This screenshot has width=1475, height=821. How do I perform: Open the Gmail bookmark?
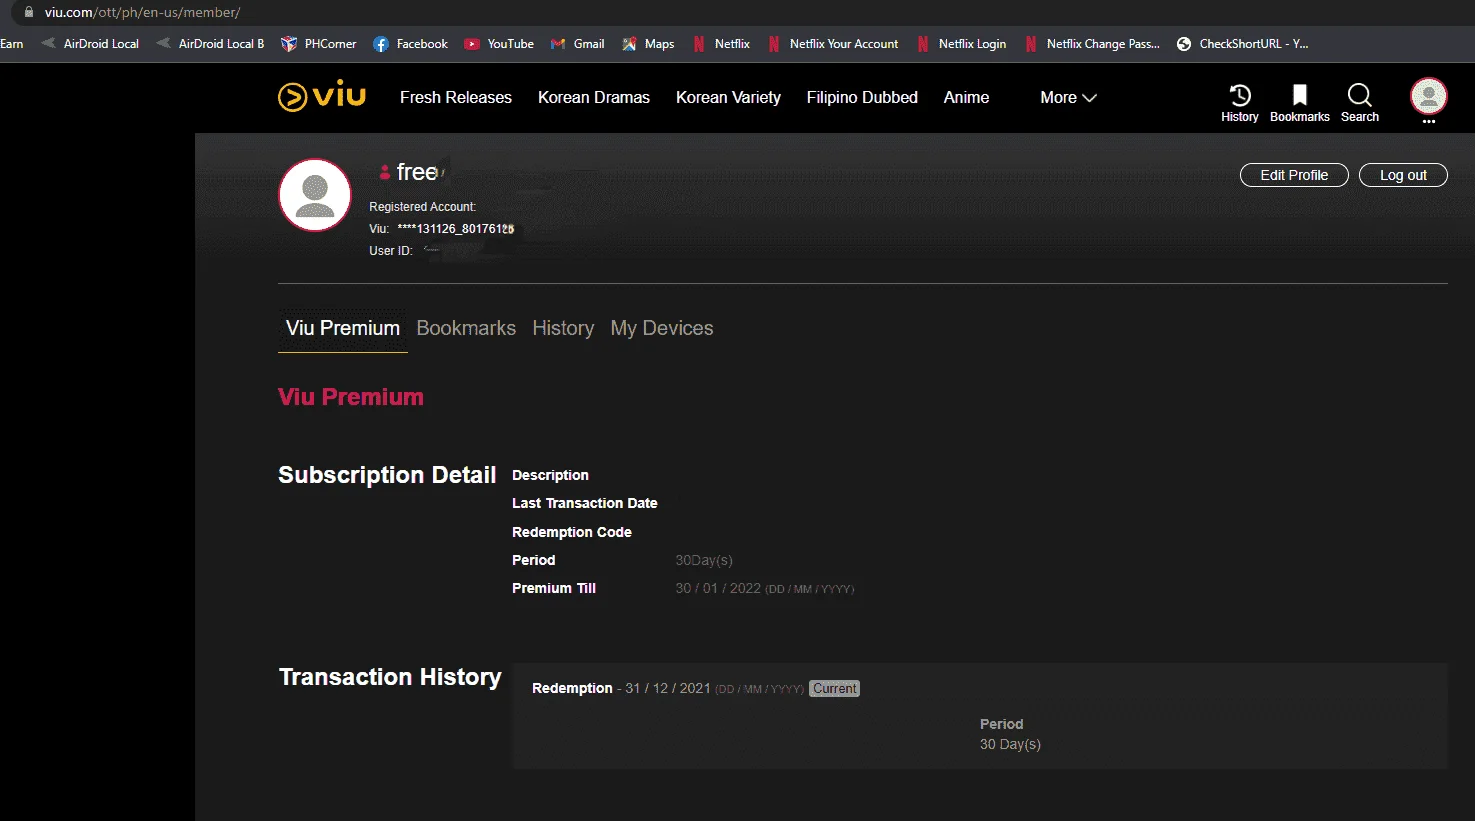click(577, 44)
